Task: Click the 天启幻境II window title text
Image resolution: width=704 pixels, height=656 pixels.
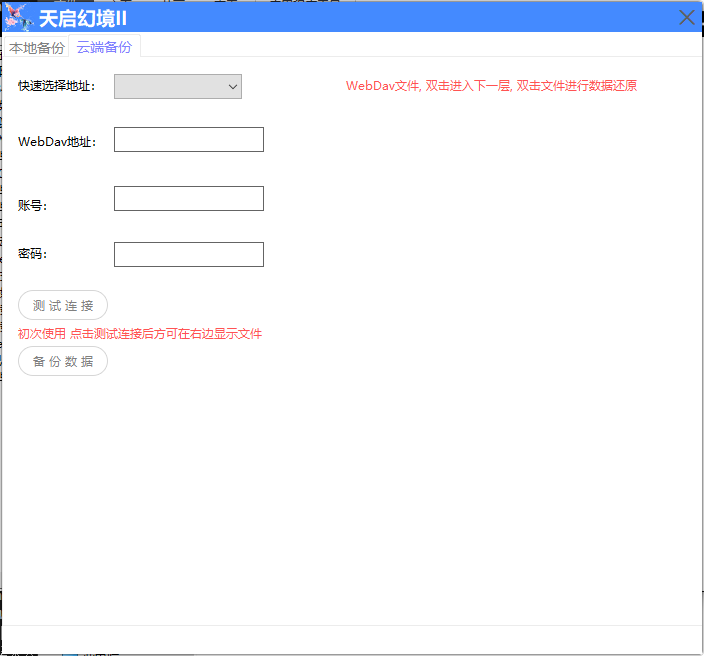Action: pyautogui.click(x=82, y=19)
